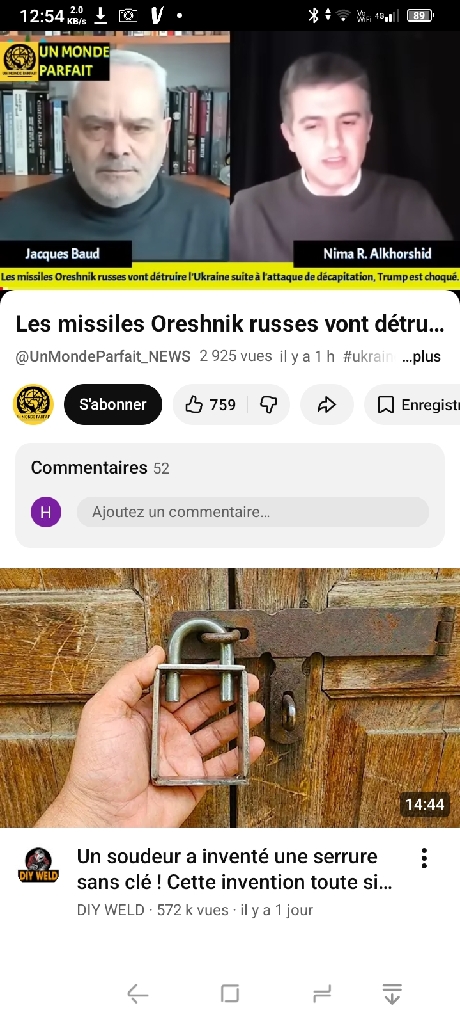Tap the square home navigation button
The height and width of the screenshot is (1024, 460).
[229, 993]
